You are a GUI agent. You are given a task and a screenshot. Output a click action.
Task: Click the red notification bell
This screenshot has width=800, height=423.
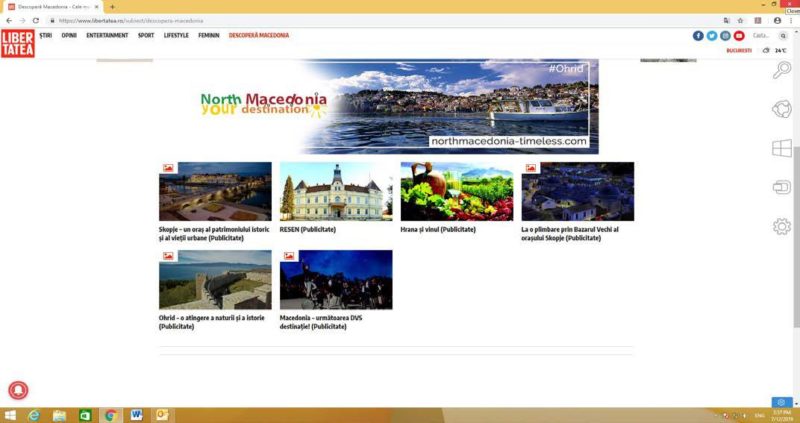point(18,390)
